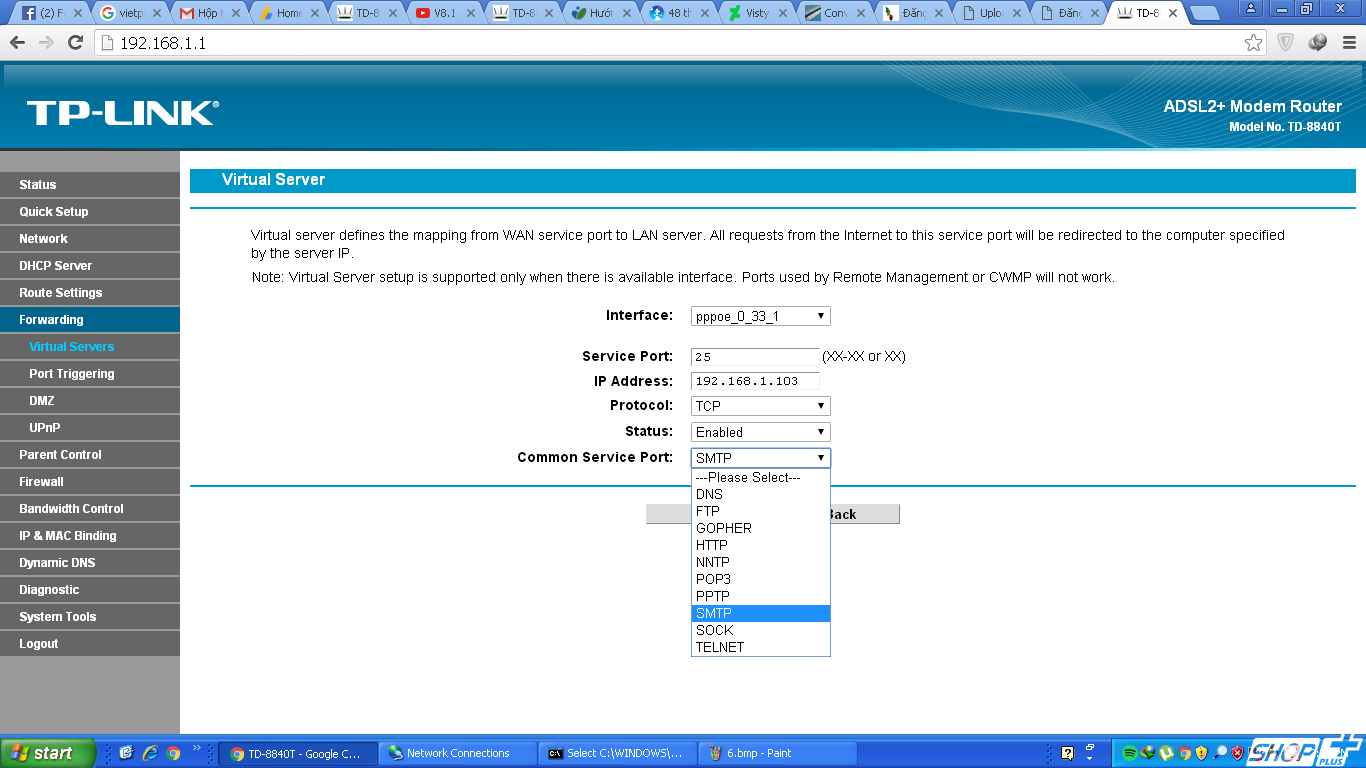Click the browser back arrow
The width and height of the screenshot is (1366, 768).
pos(17,43)
